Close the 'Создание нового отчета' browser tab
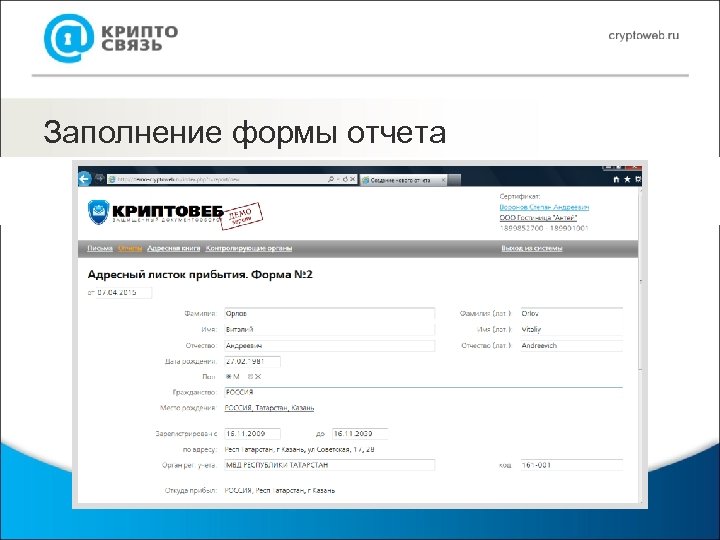The image size is (720, 540). (x=443, y=180)
